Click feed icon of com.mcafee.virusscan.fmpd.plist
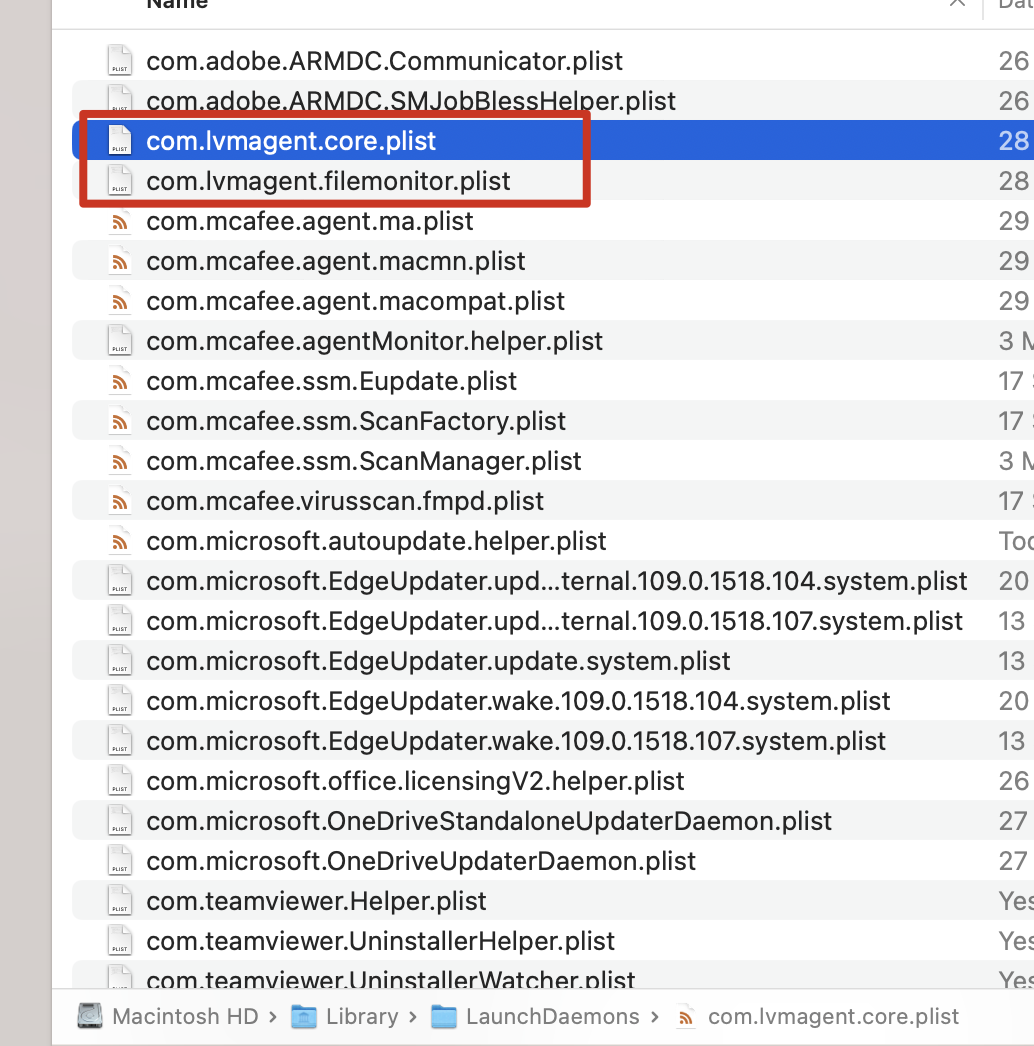This screenshot has height=1046, width=1034. pyautogui.click(x=120, y=502)
